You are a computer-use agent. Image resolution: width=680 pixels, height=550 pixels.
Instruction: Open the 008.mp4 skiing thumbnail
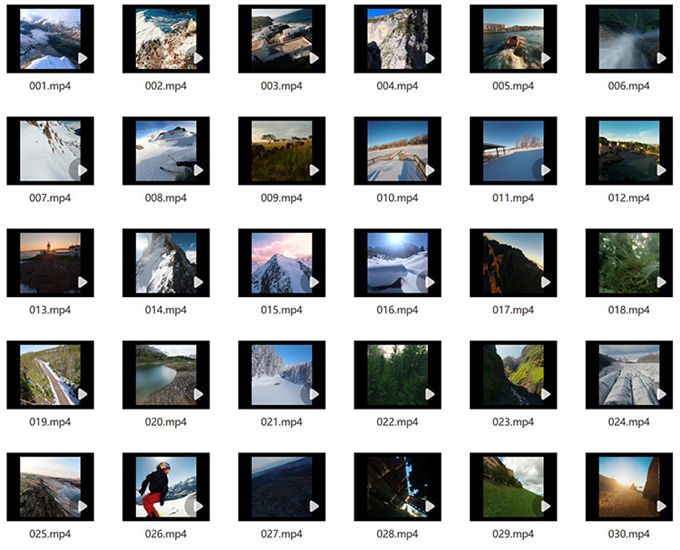pyautogui.click(x=166, y=151)
